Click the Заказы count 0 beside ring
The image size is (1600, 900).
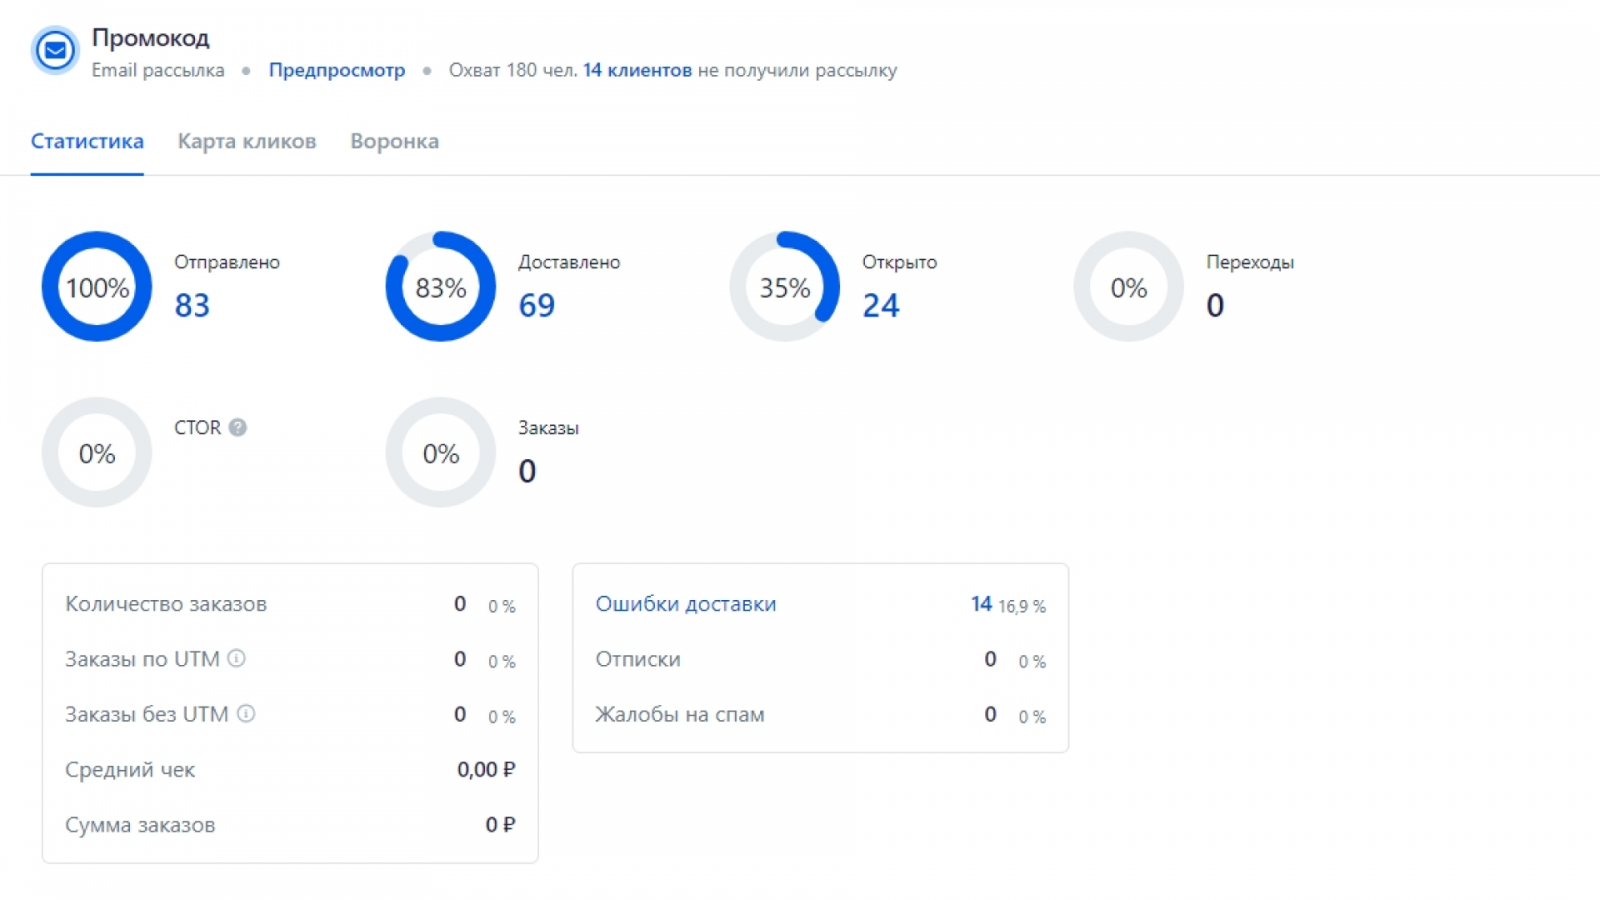point(527,471)
